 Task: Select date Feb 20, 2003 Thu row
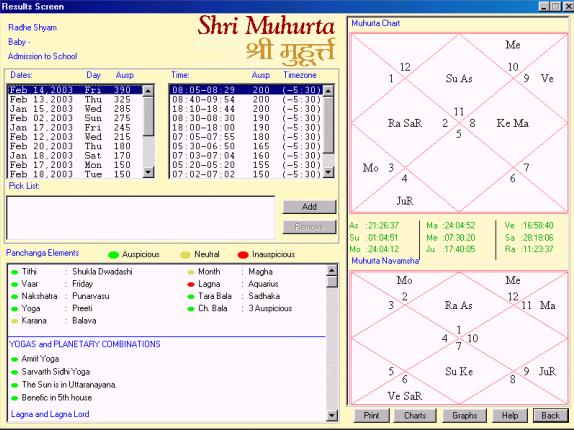(x=75, y=146)
